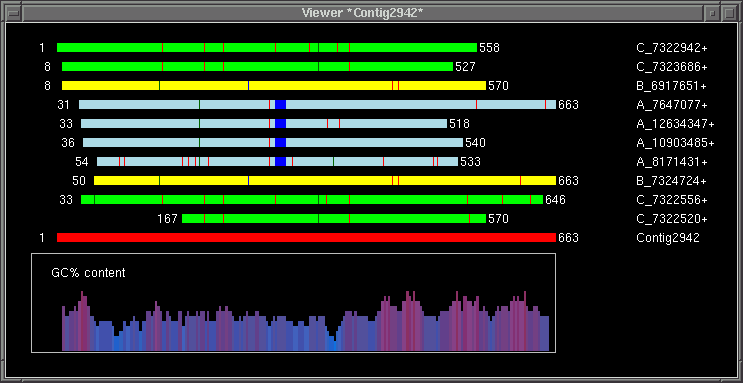Click the dark blue block in A_12634347+ bar
This screenshot has width=743, height=383.
[281, 123]
